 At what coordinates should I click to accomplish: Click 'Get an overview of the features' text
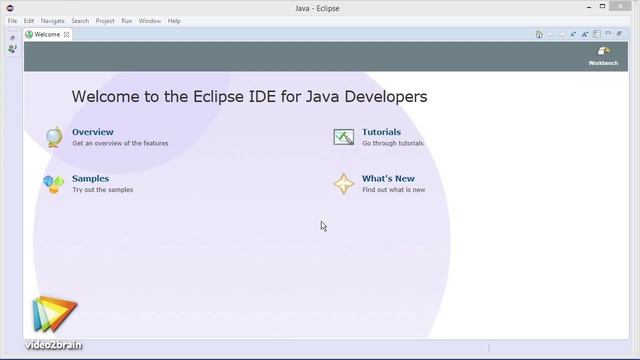(x=120, y=143)
